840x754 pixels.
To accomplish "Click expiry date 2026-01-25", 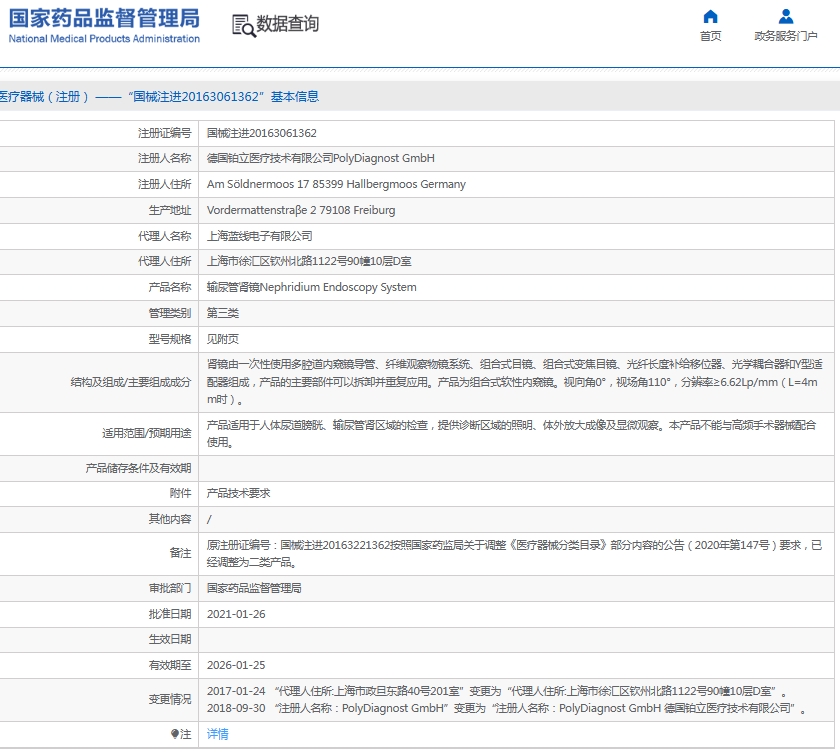I will tap(236, 665).
